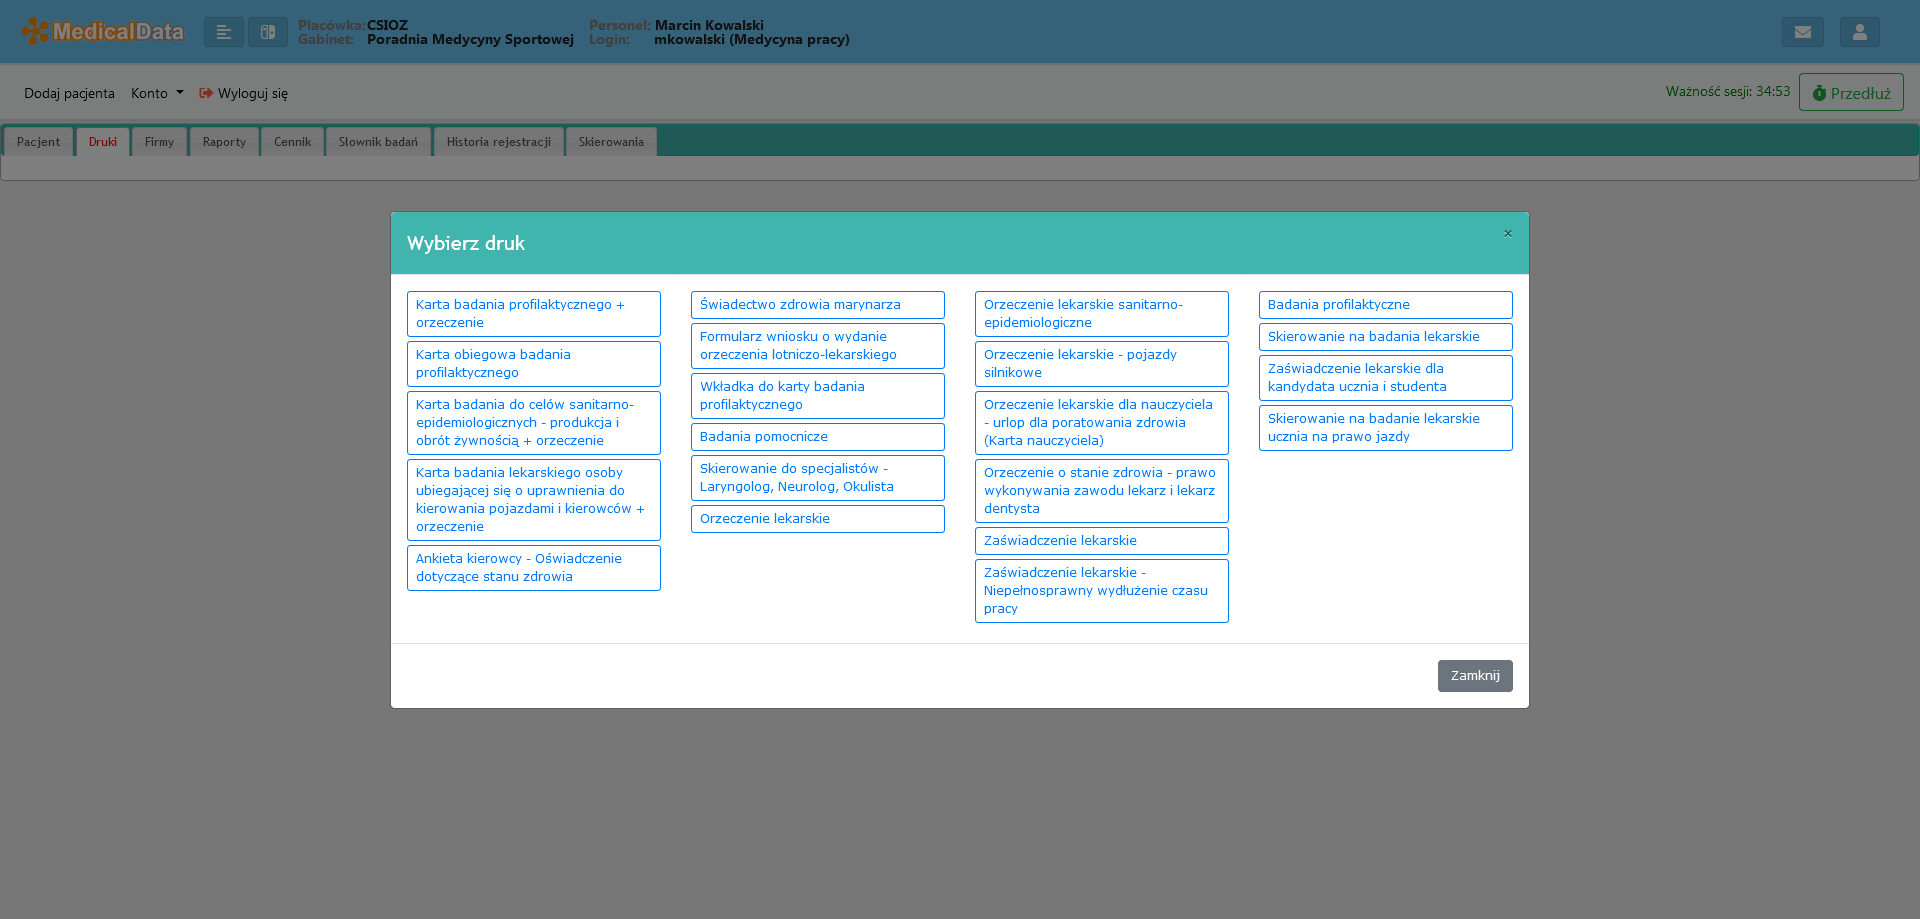
Task: Open the Raporty tab
Action: point(224,142)
